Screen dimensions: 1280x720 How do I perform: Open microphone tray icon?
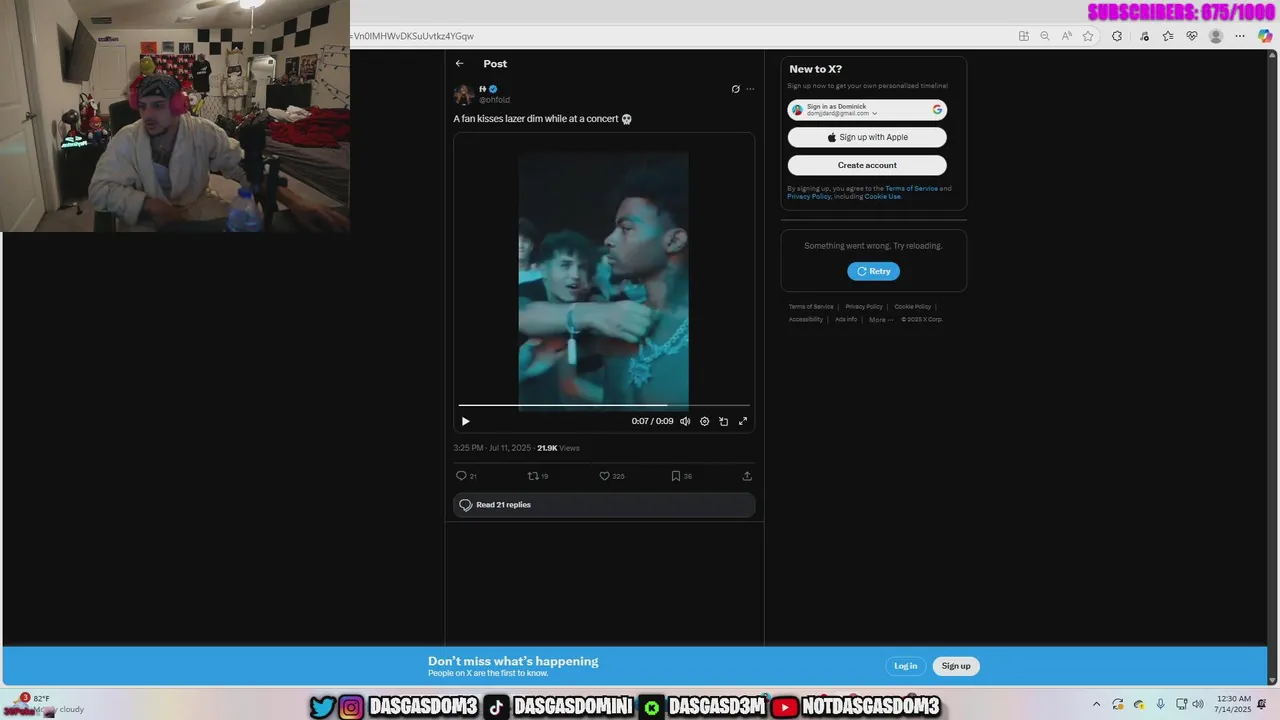(1160, 704)
